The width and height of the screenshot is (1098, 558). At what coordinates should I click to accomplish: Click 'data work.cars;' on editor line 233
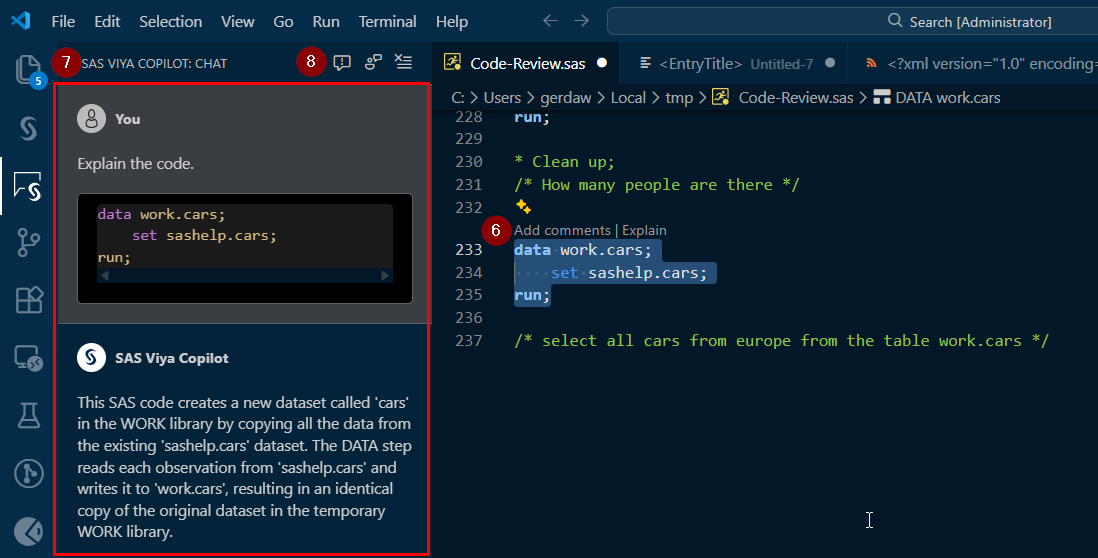[x=583, y=250]
